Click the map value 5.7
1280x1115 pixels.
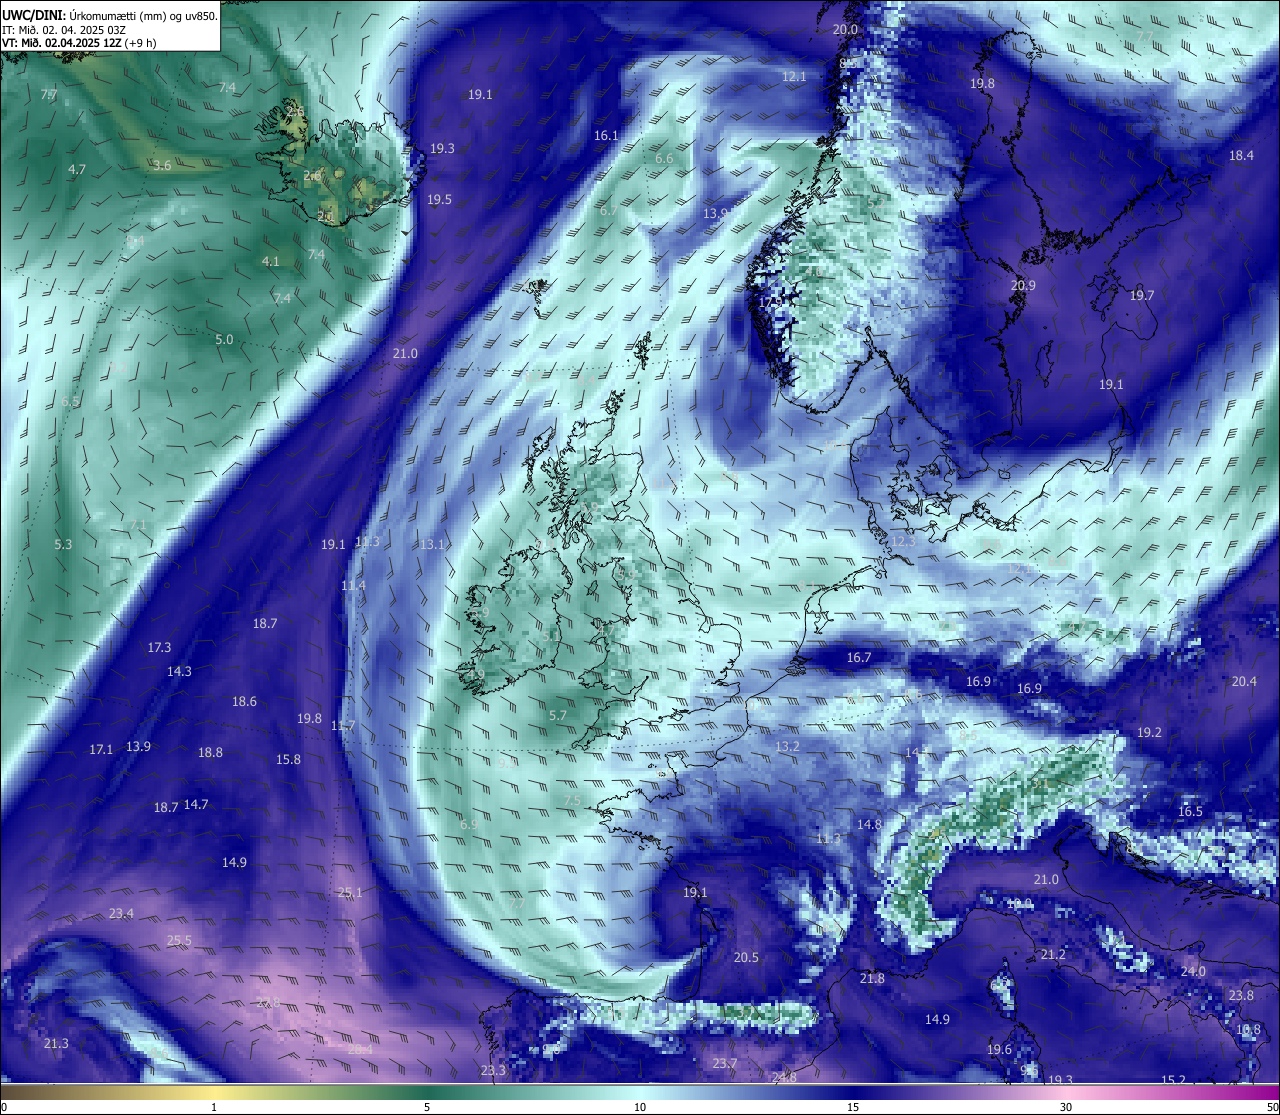(558, 716)
